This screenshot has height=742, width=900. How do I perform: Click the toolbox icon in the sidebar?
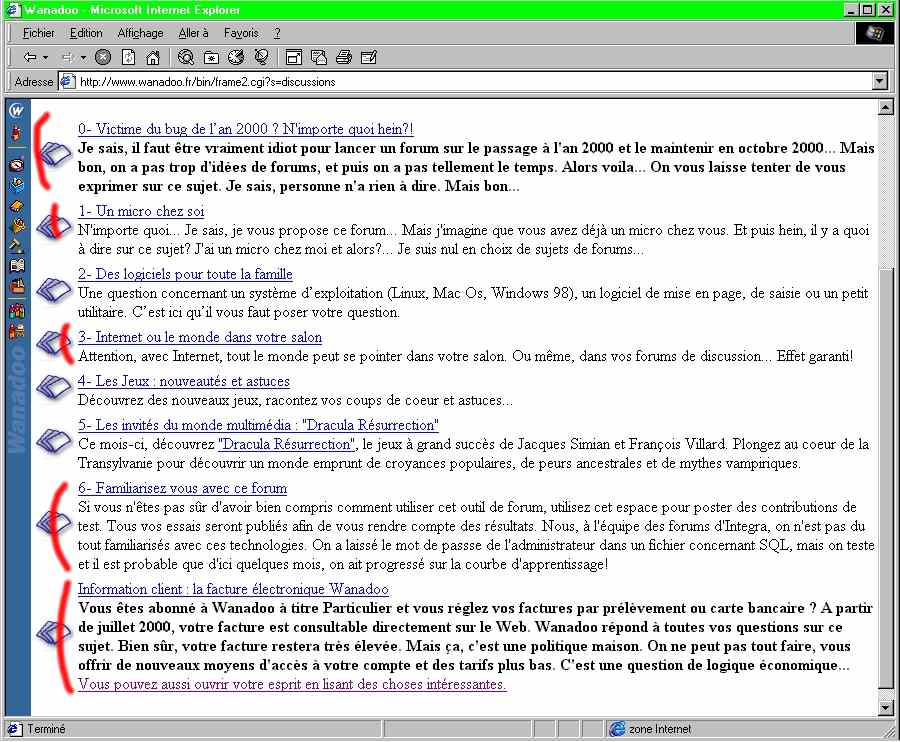17,285
